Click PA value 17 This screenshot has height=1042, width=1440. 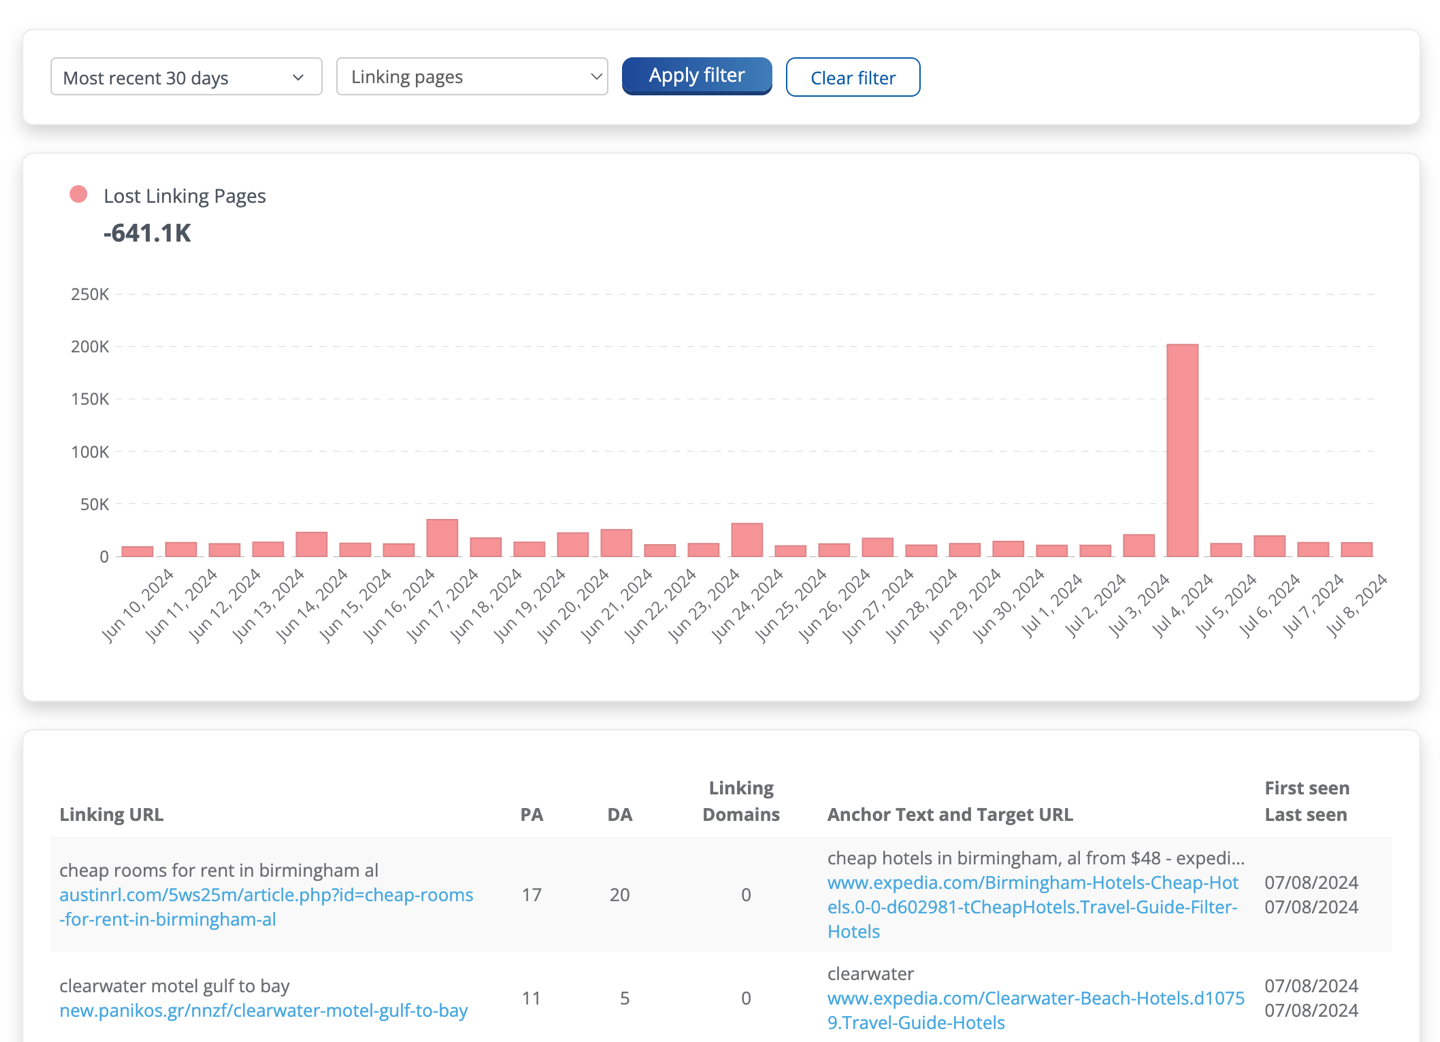532,894
